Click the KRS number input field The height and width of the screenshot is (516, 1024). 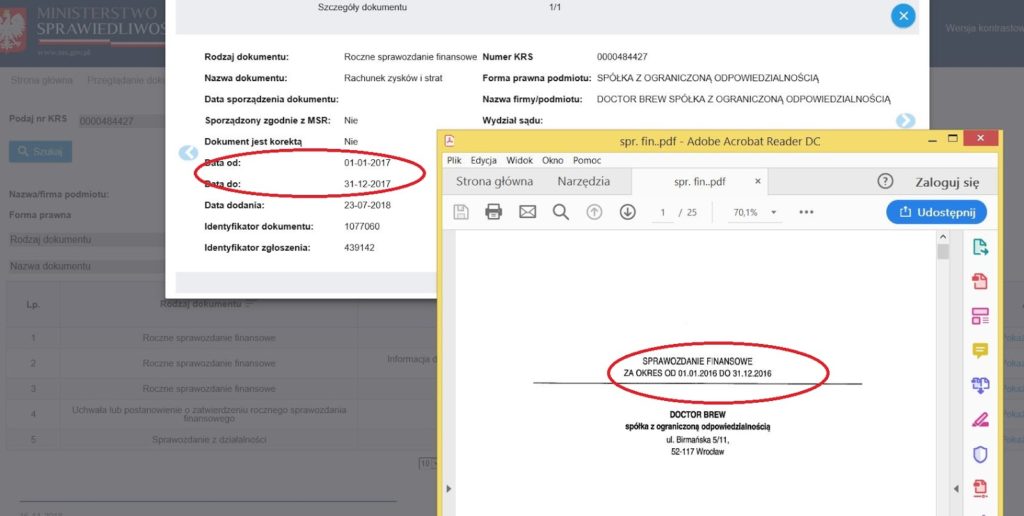coord(121,121)
